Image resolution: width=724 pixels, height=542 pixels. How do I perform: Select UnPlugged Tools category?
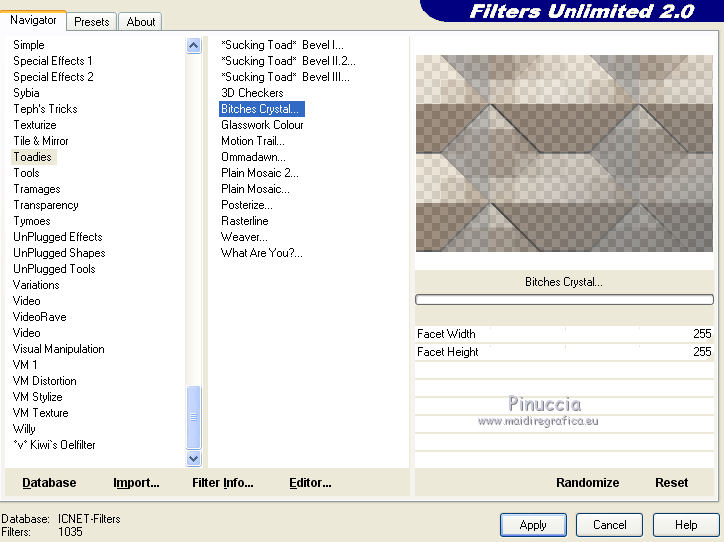point(54,269)
